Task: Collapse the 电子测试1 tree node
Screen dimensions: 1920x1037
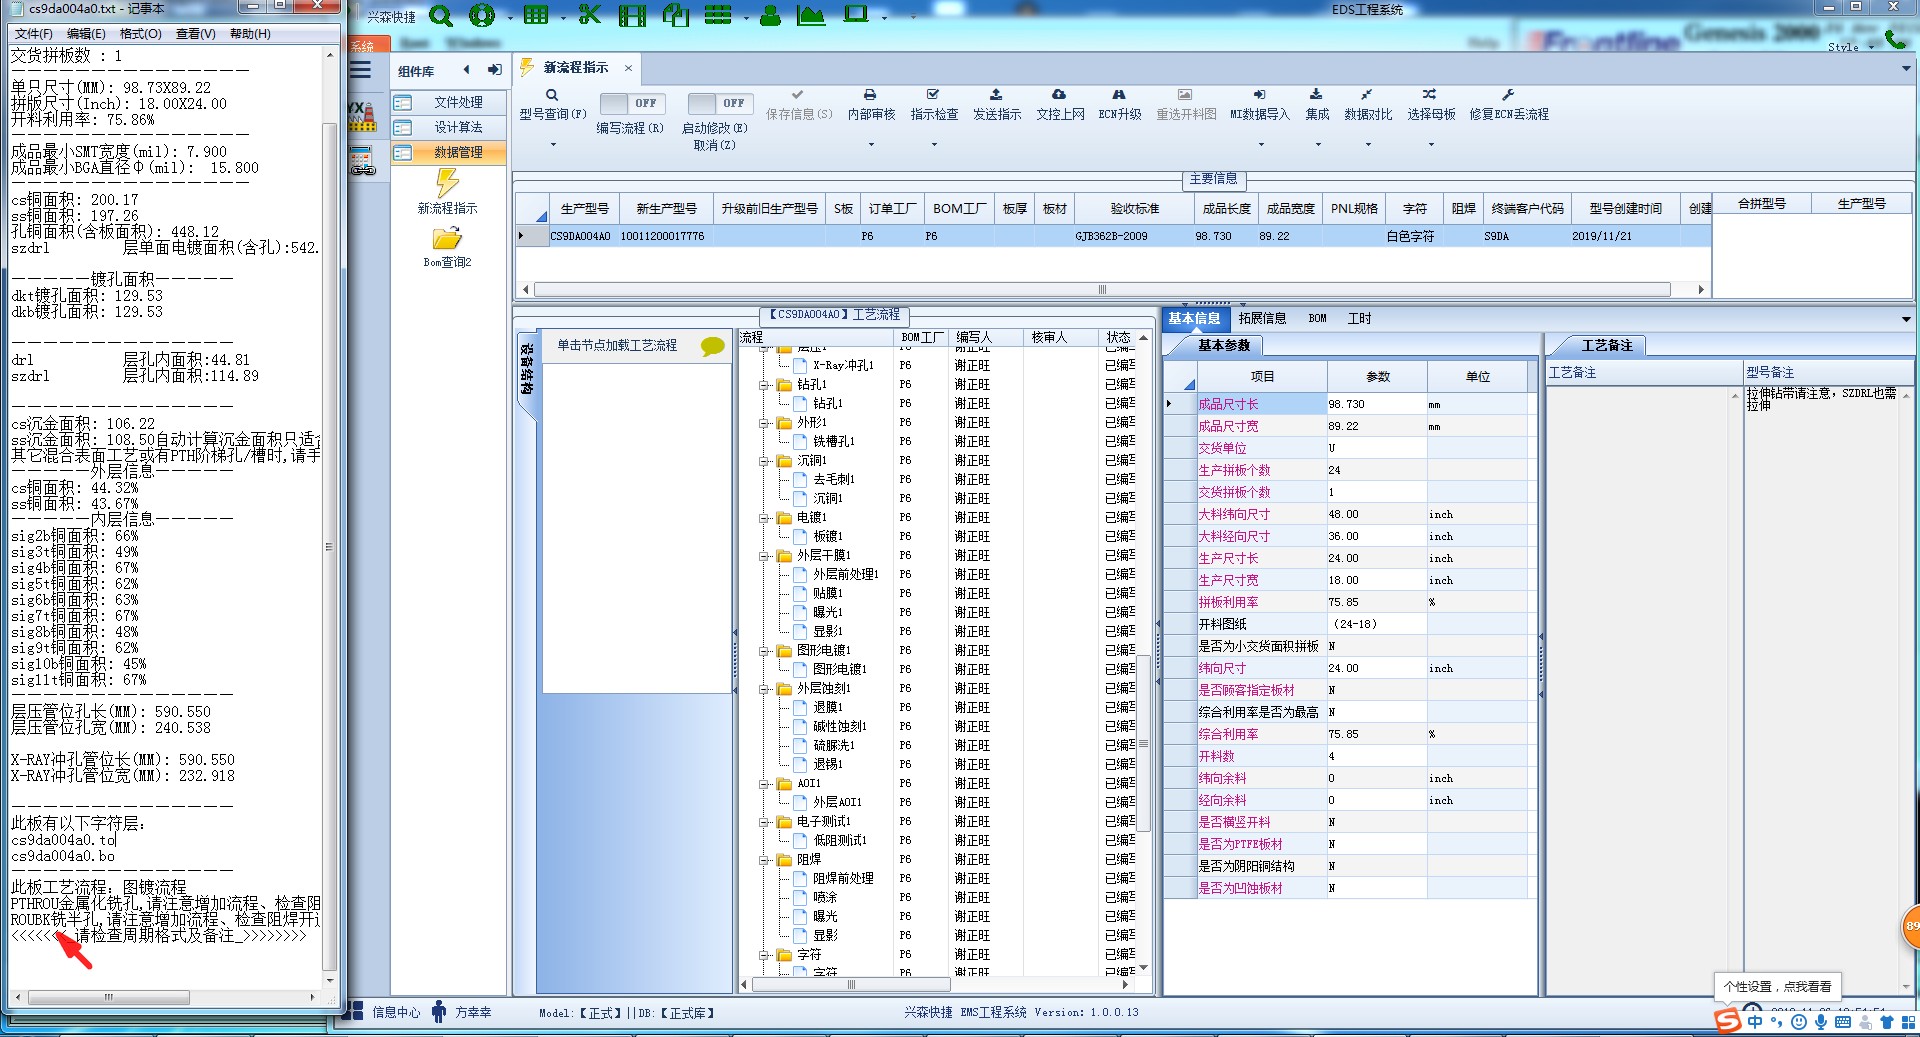Action: tap(763, 822)
